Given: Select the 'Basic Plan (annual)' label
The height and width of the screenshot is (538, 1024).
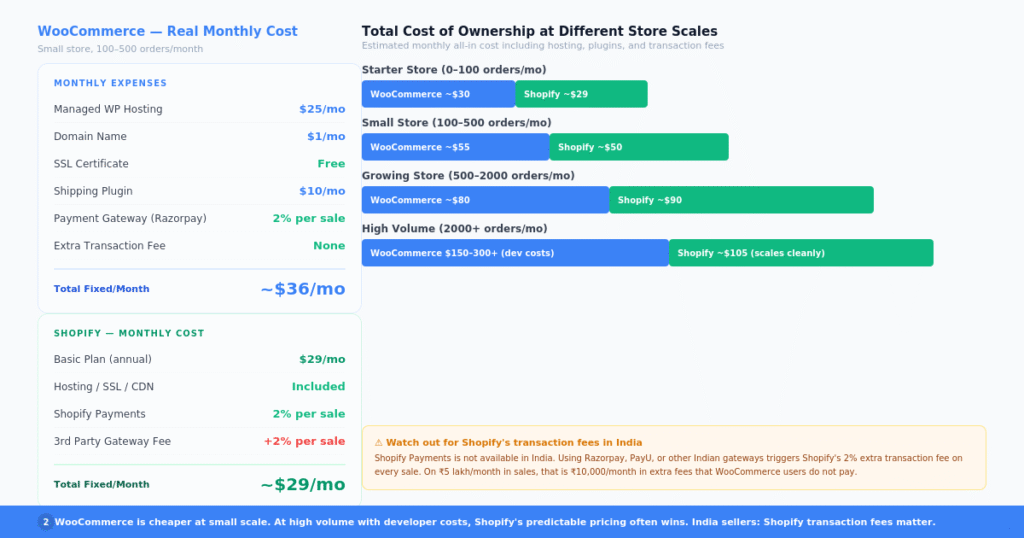Looking at the screenshot, I should (x=103, y=359).
